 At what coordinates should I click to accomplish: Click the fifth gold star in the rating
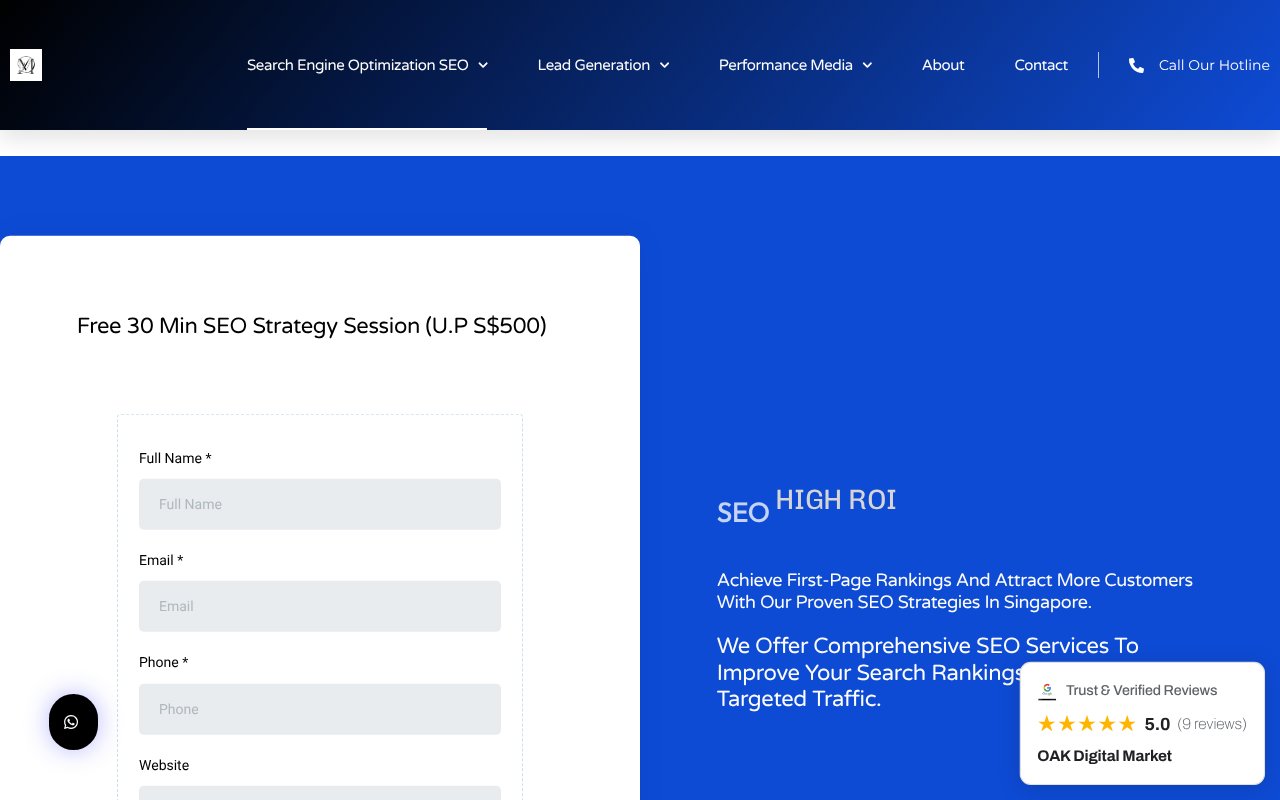[x=1126, y=723]
